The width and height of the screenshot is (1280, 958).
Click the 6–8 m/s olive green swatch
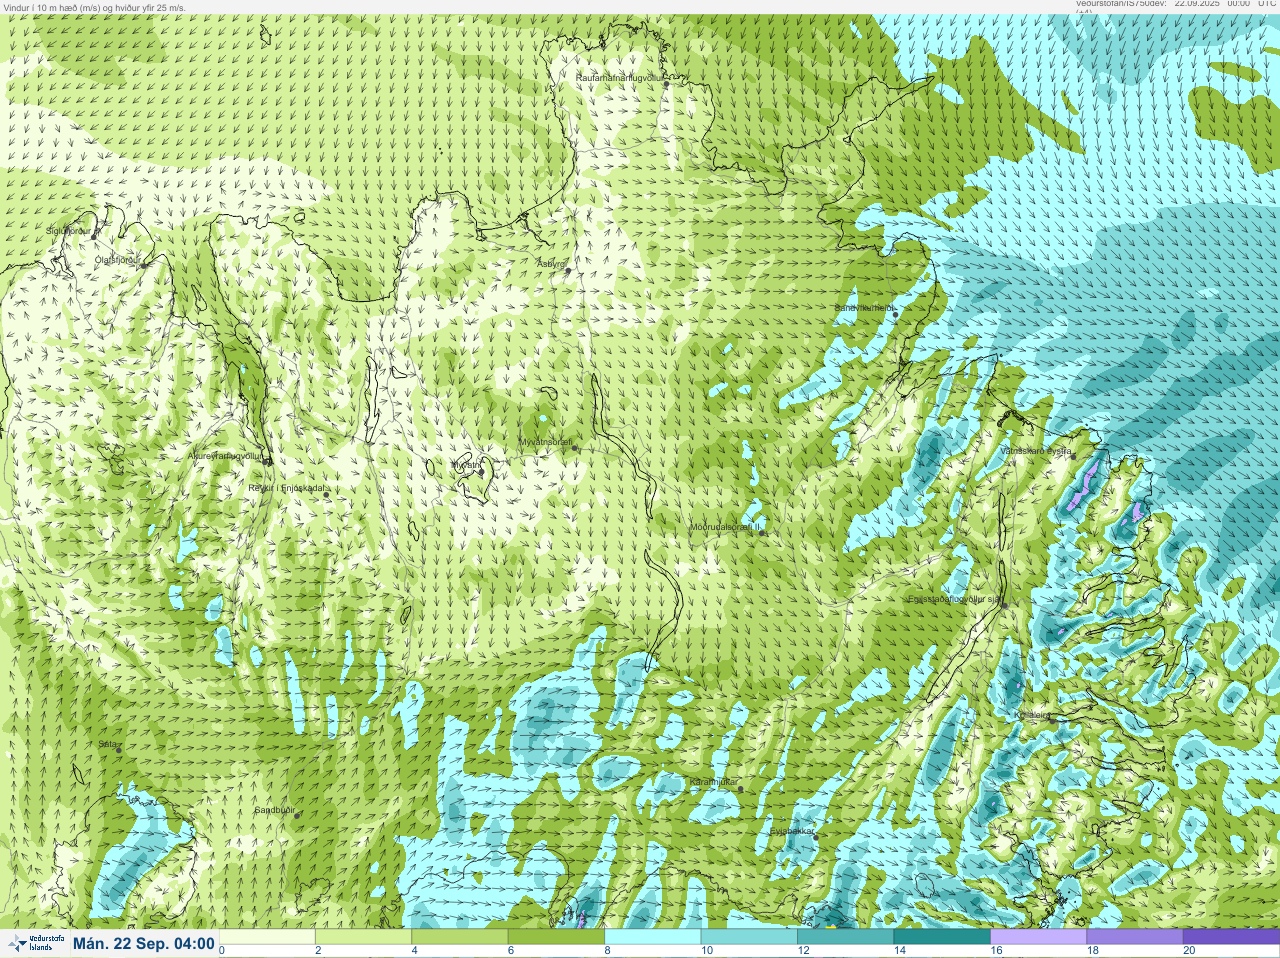(x=557, y=937)
